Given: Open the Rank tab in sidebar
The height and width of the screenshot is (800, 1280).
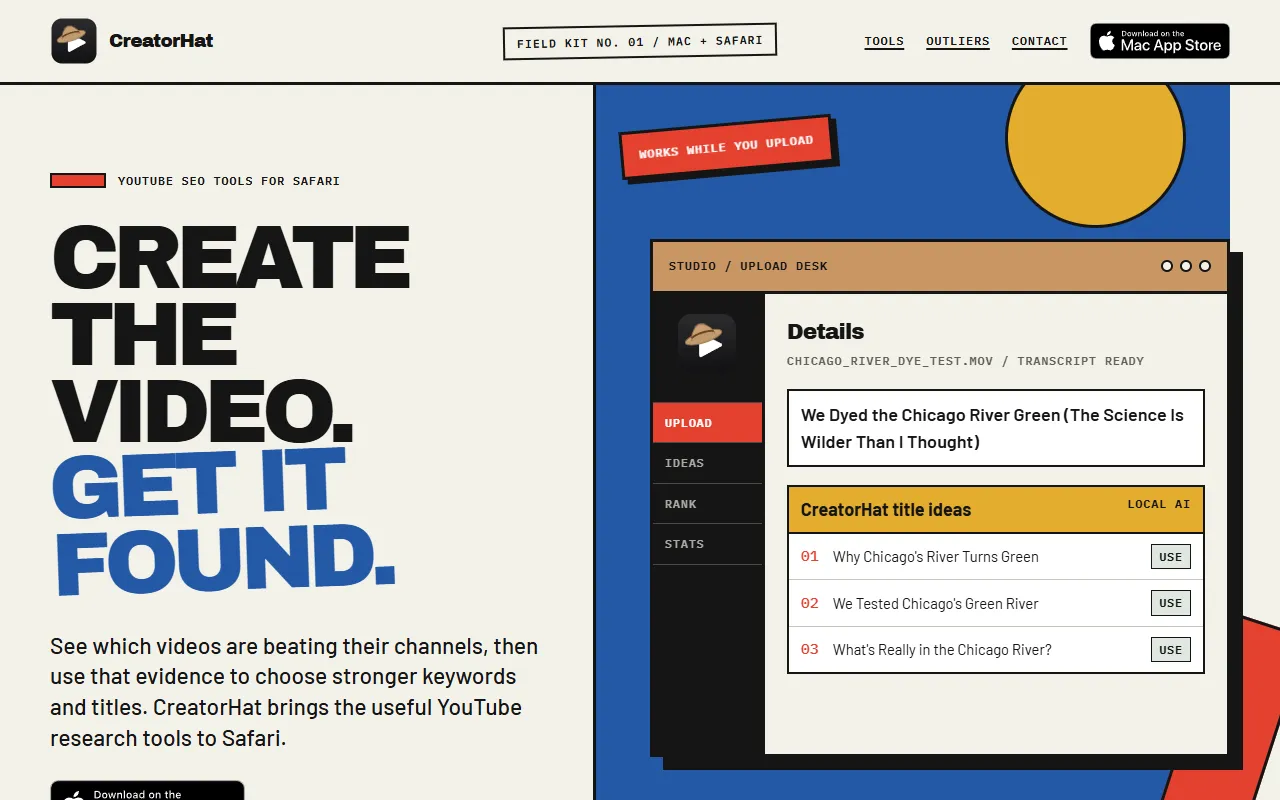Looking at the screenshot, I should pos(707,504).
